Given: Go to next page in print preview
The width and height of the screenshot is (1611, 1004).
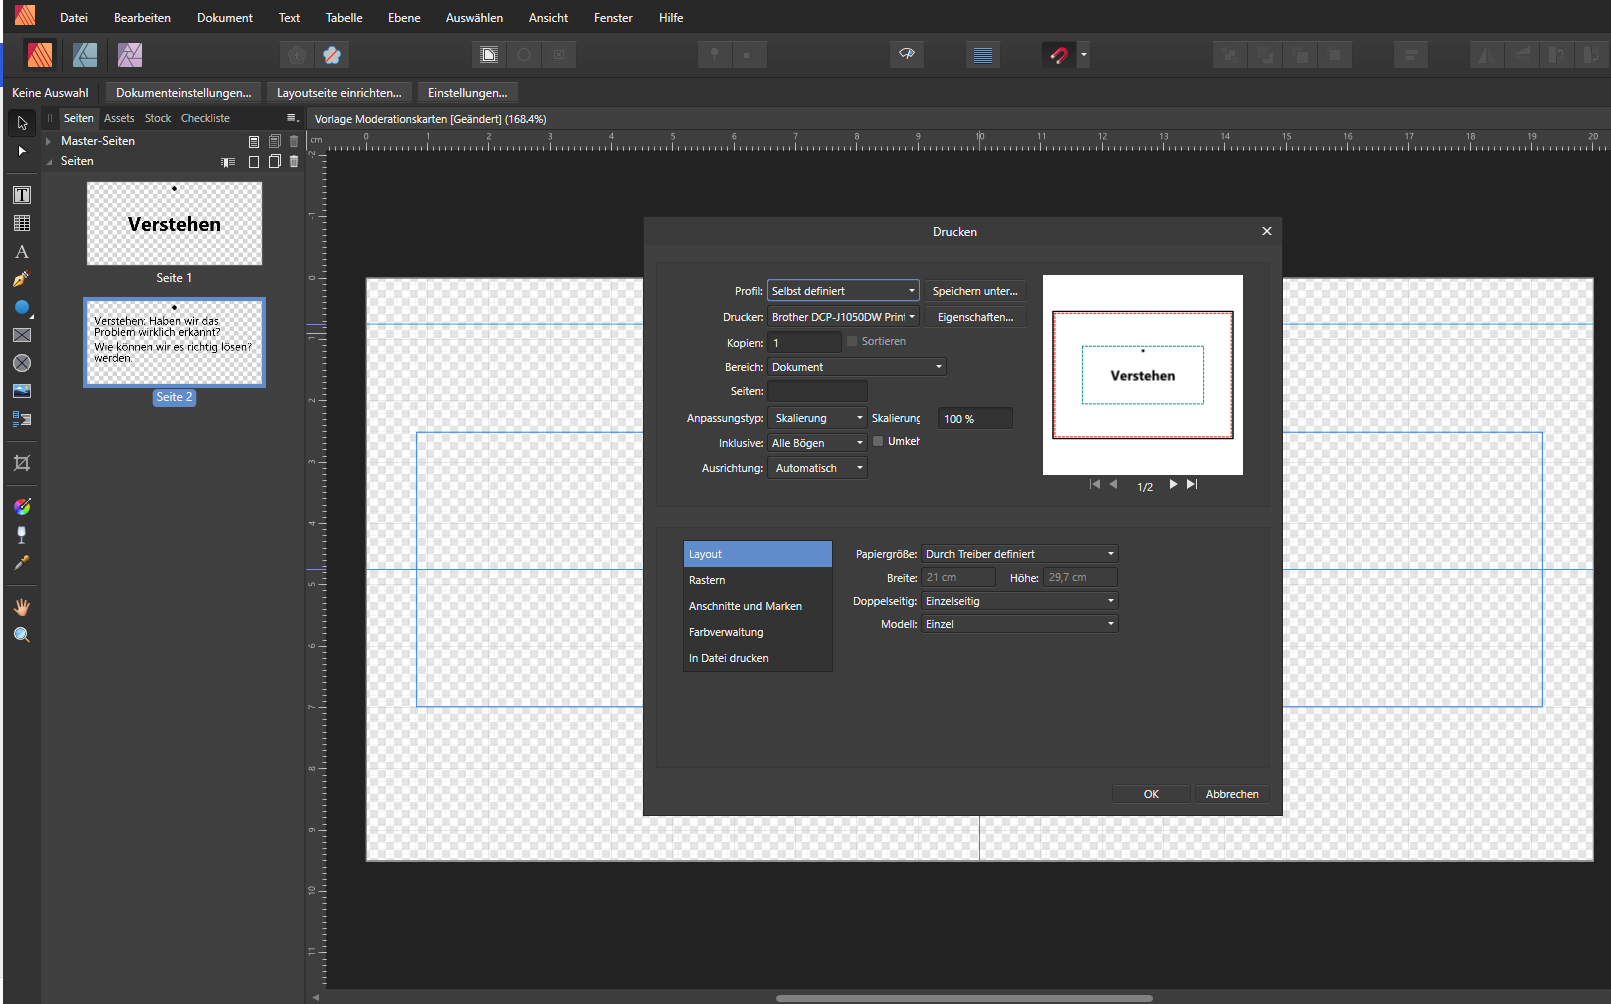Looking at the screenshot, I should pos(1173,484).
